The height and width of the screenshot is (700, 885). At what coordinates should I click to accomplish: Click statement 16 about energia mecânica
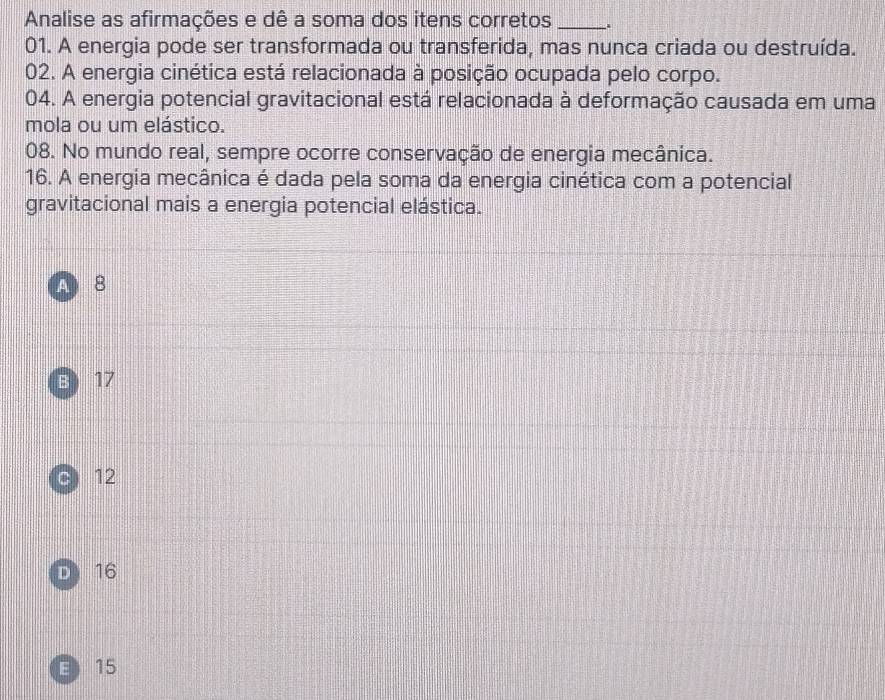[x=409, y=193]
